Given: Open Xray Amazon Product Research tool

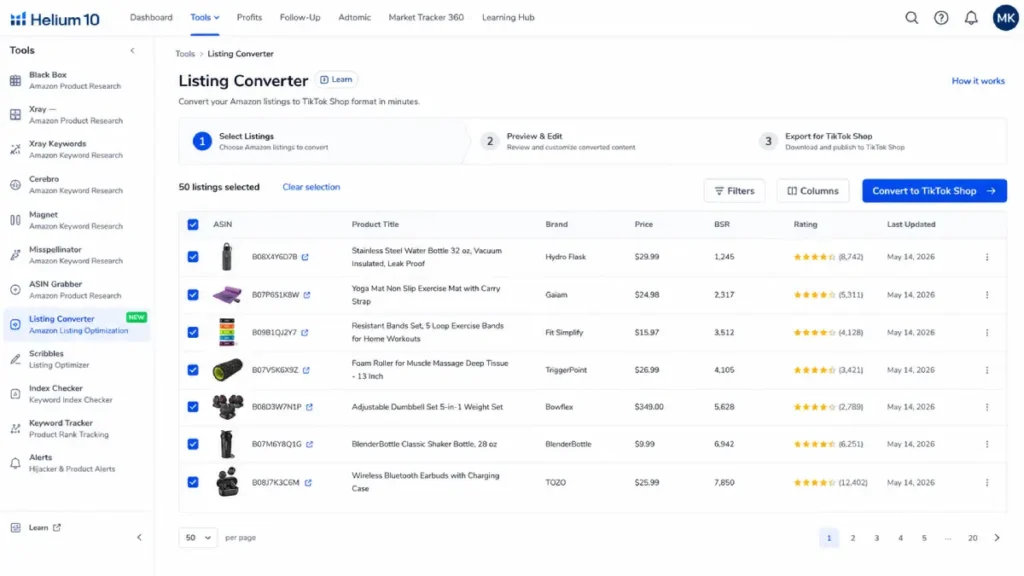Looking at the screenshot, I should click(x=76, y=115).
